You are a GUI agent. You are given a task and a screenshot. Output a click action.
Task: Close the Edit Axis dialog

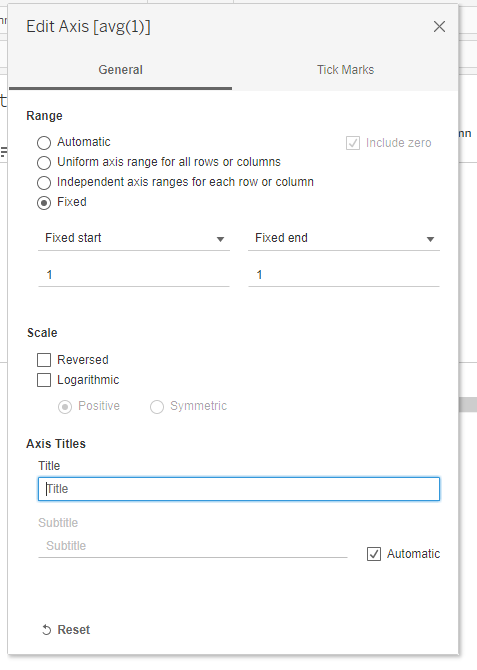click(439, 26)
